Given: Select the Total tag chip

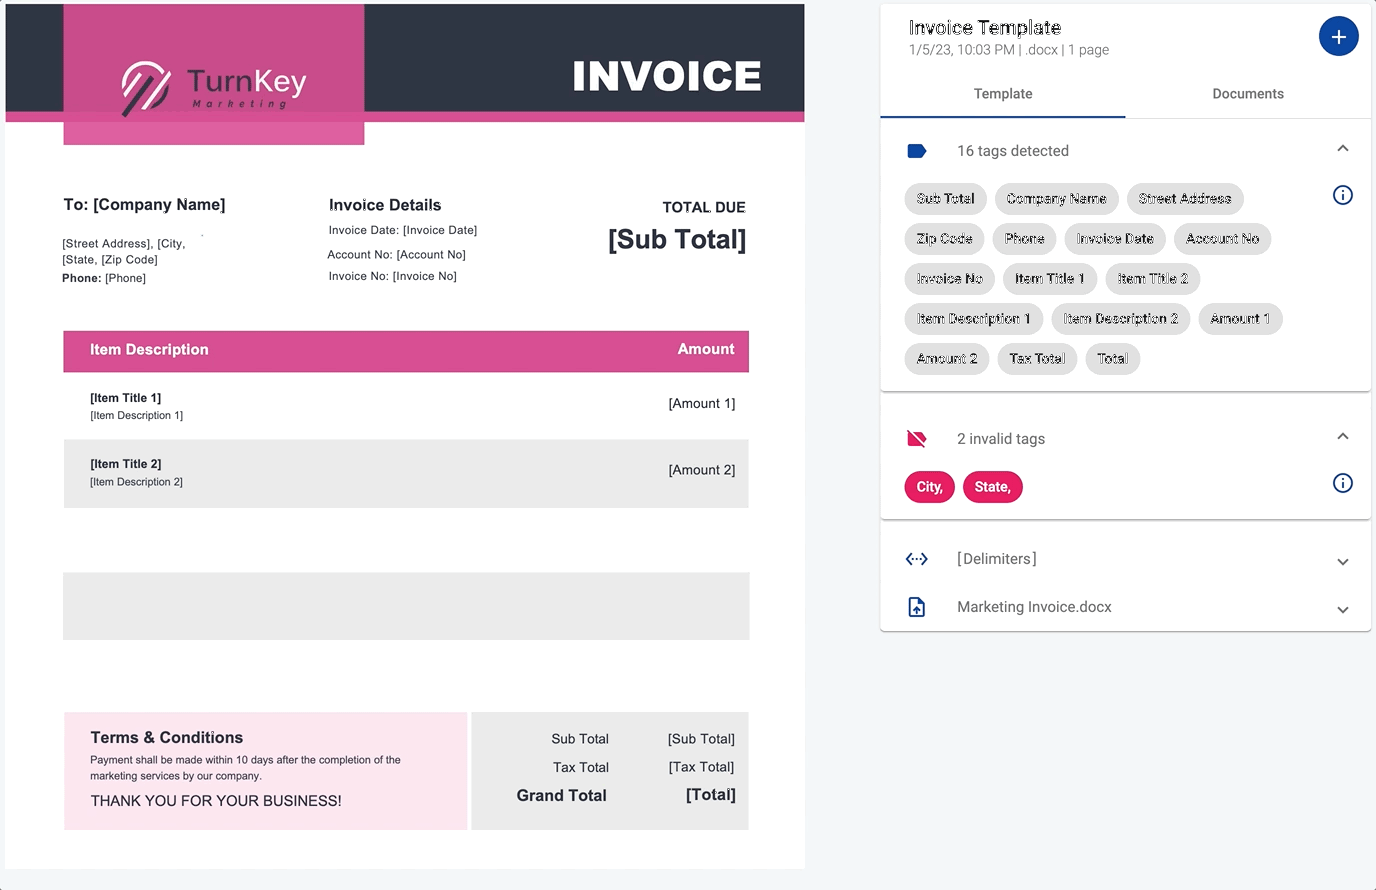Looking at the screenshot, I should [x=1112, y=359].
